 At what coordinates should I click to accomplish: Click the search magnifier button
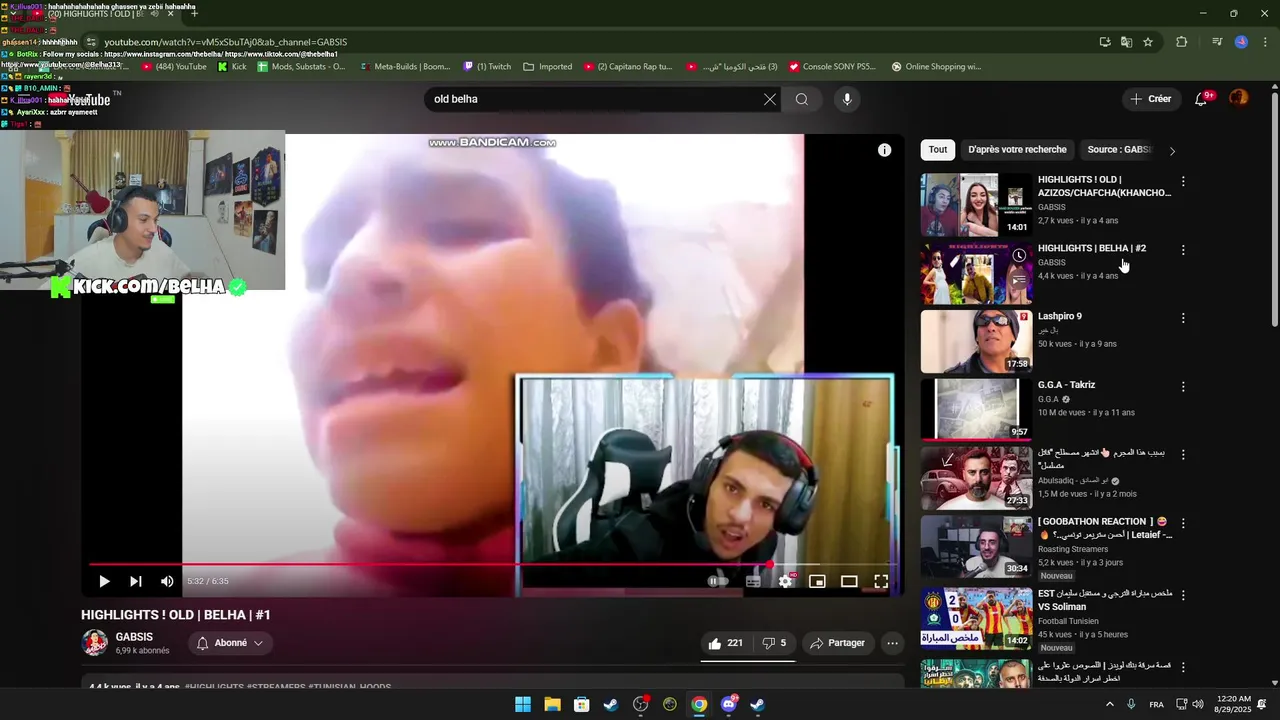point(802,99)
